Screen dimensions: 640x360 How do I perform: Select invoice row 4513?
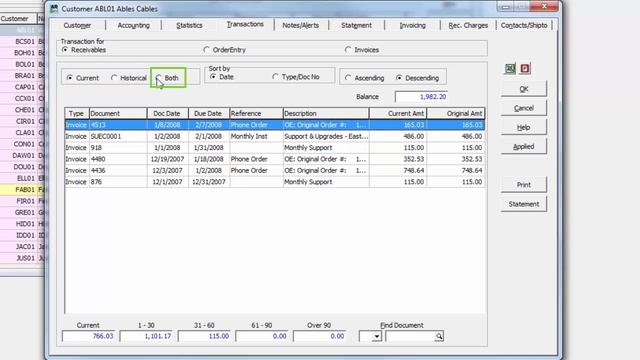[x=275, y=125]
